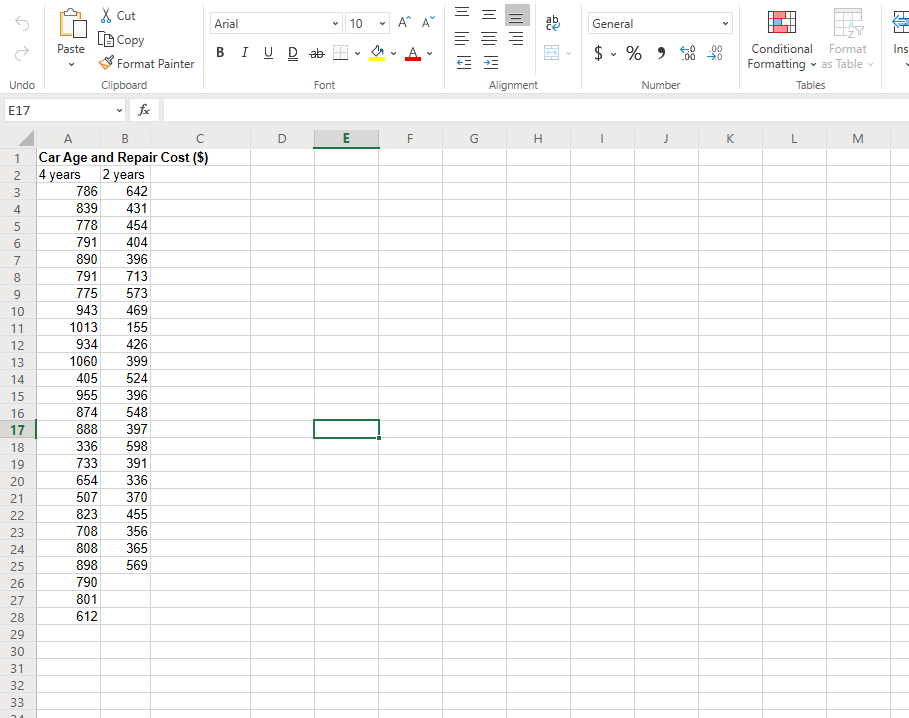Open the font size dropdown

(x=380, y=22)
